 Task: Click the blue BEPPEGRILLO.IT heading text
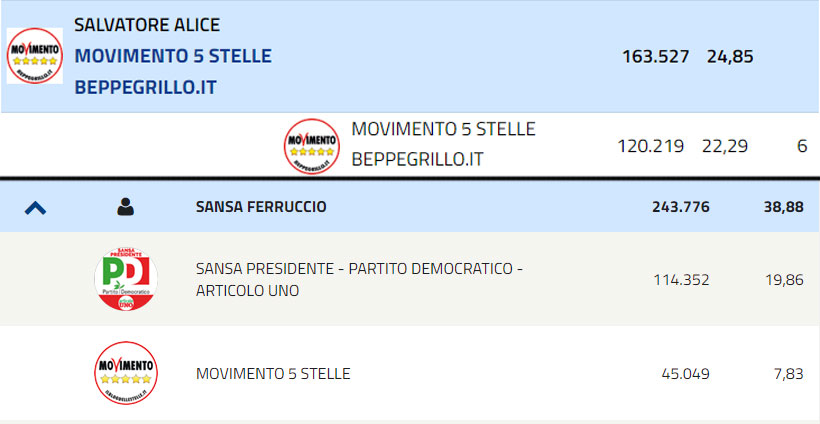pyautogui.click(x=145, y=87)
